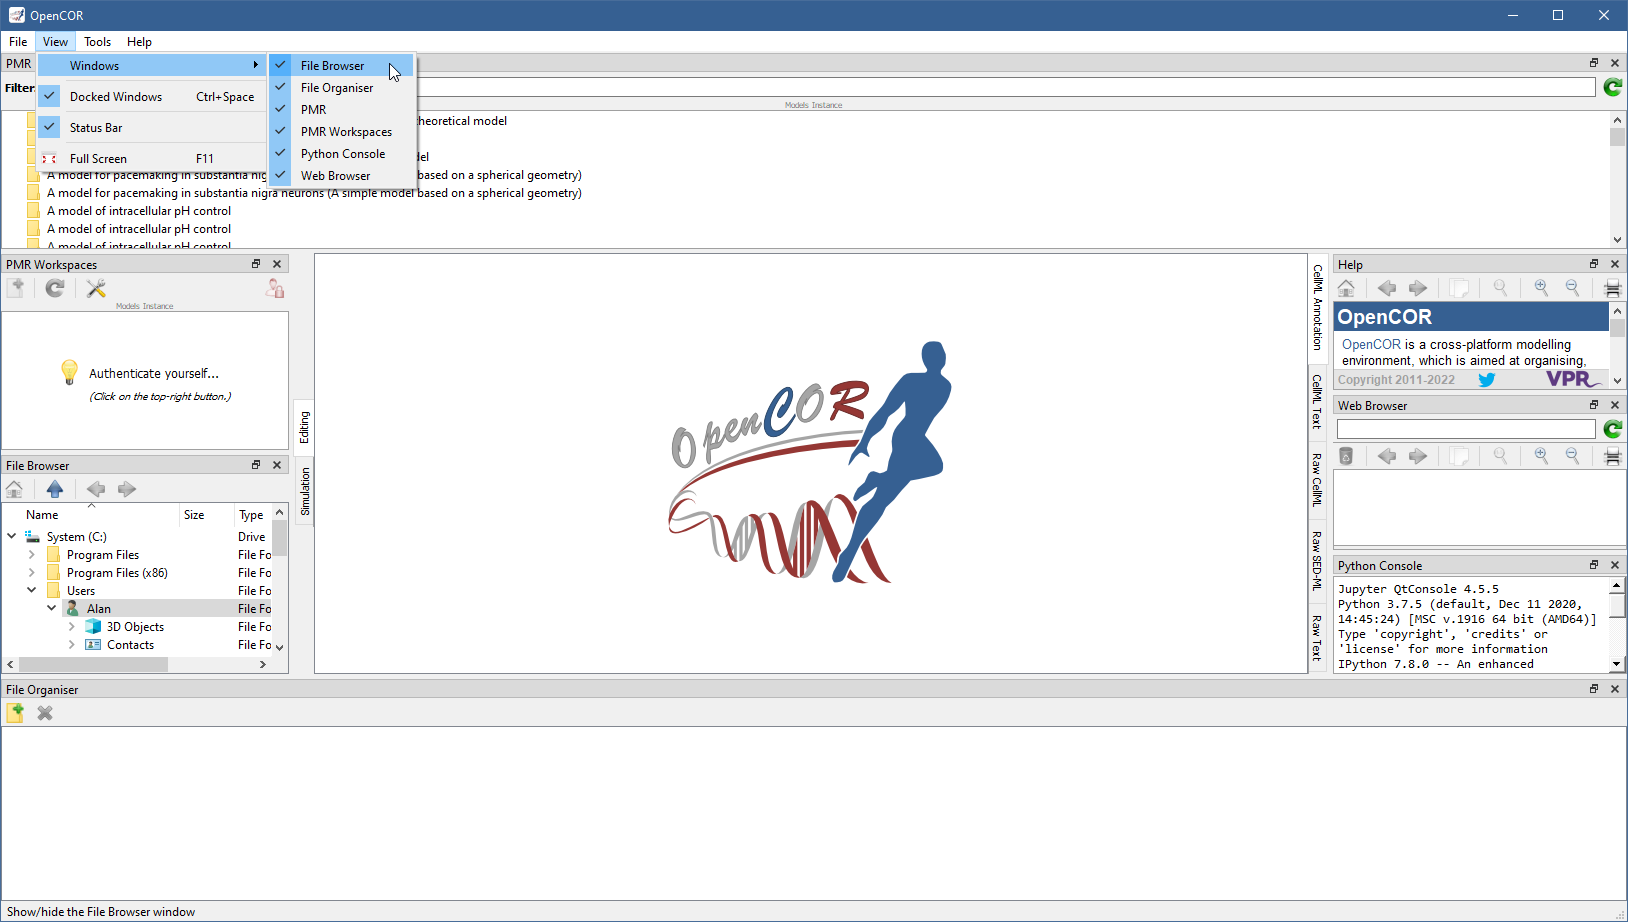The width and height of the screenshot is (1628, 922).
Task: Click the Web Browser URL field
Action: [1465, 429]
